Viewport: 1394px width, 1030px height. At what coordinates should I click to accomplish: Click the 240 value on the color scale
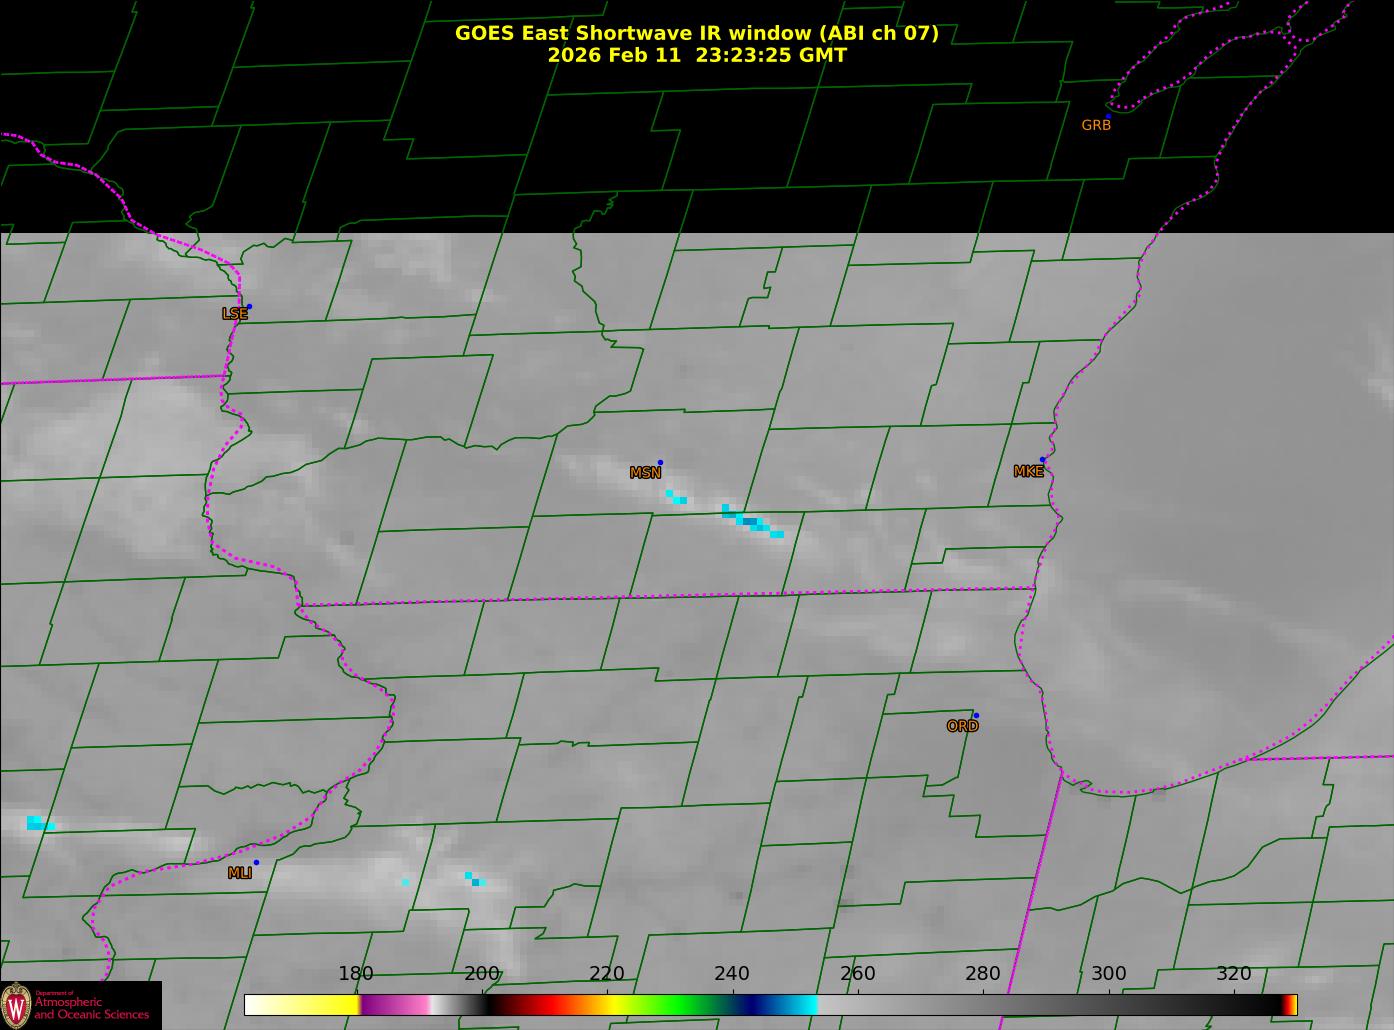point(732,974)
